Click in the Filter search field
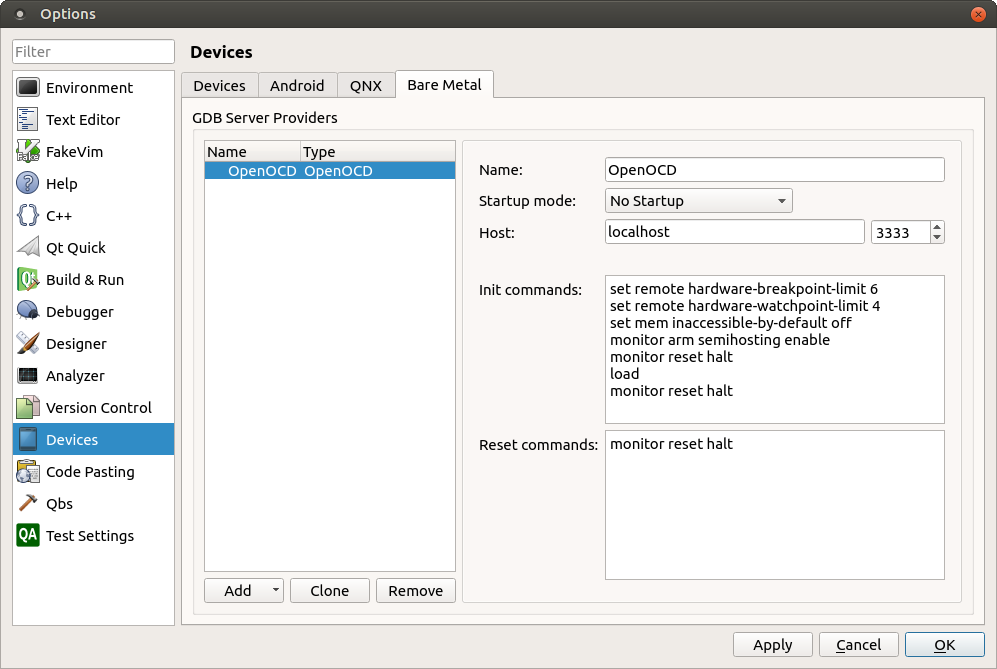 [x=93, y=52]
